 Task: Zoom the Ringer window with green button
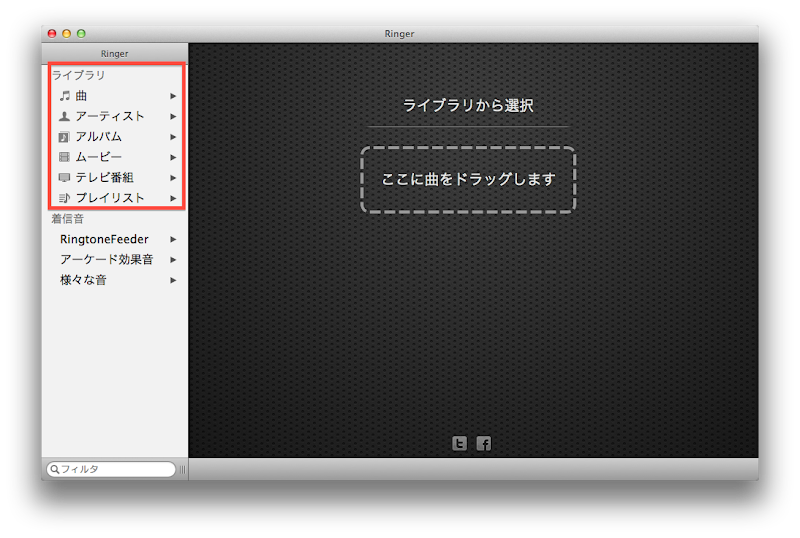pyautogui.click(x=81, y=34)
